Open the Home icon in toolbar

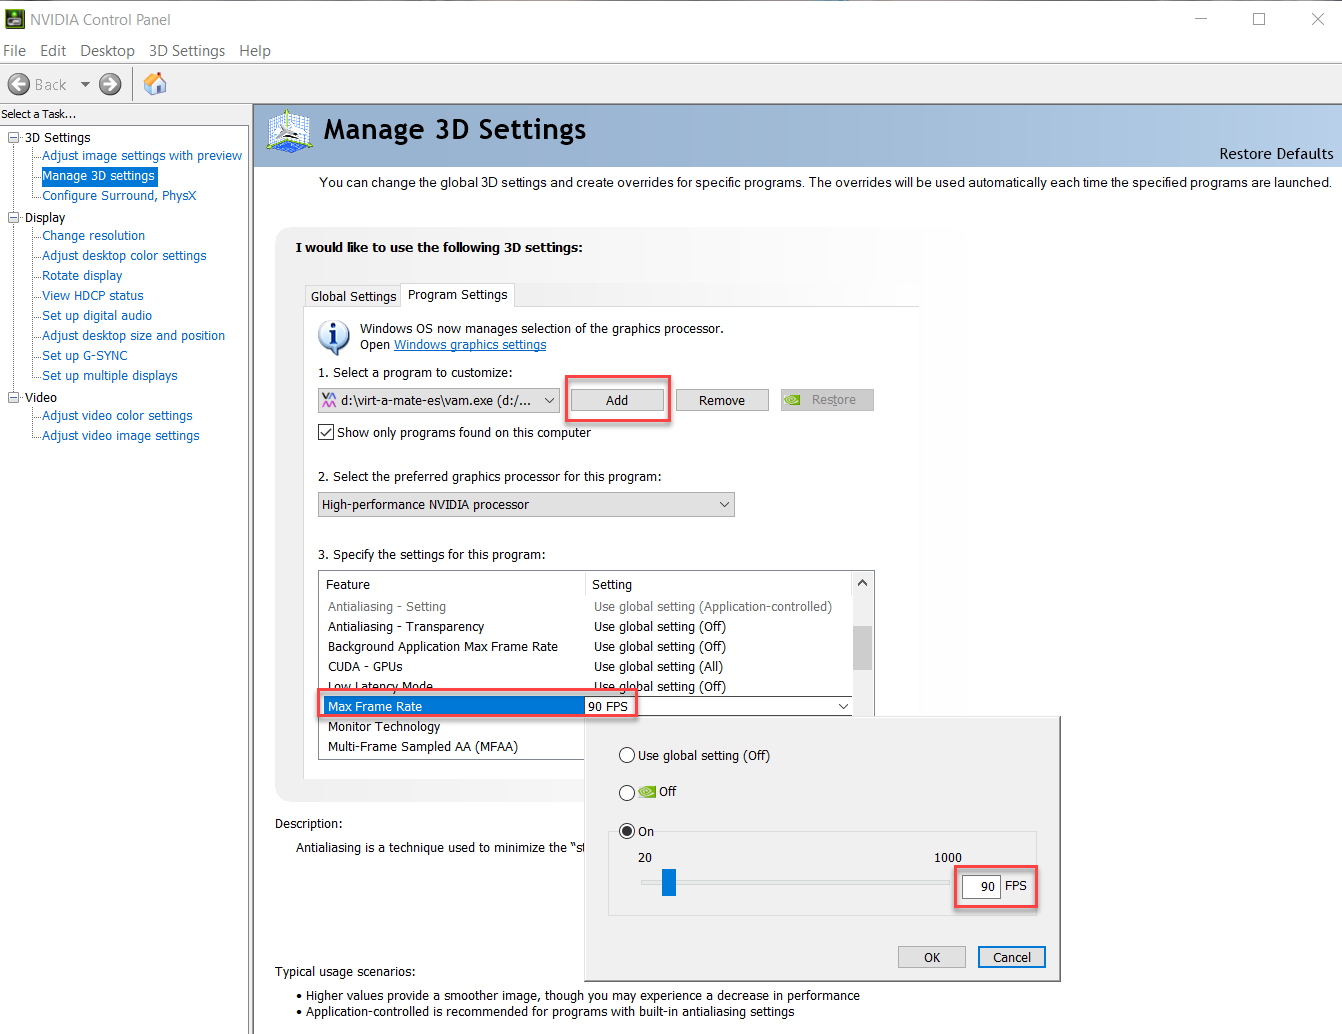click(155, 84)
